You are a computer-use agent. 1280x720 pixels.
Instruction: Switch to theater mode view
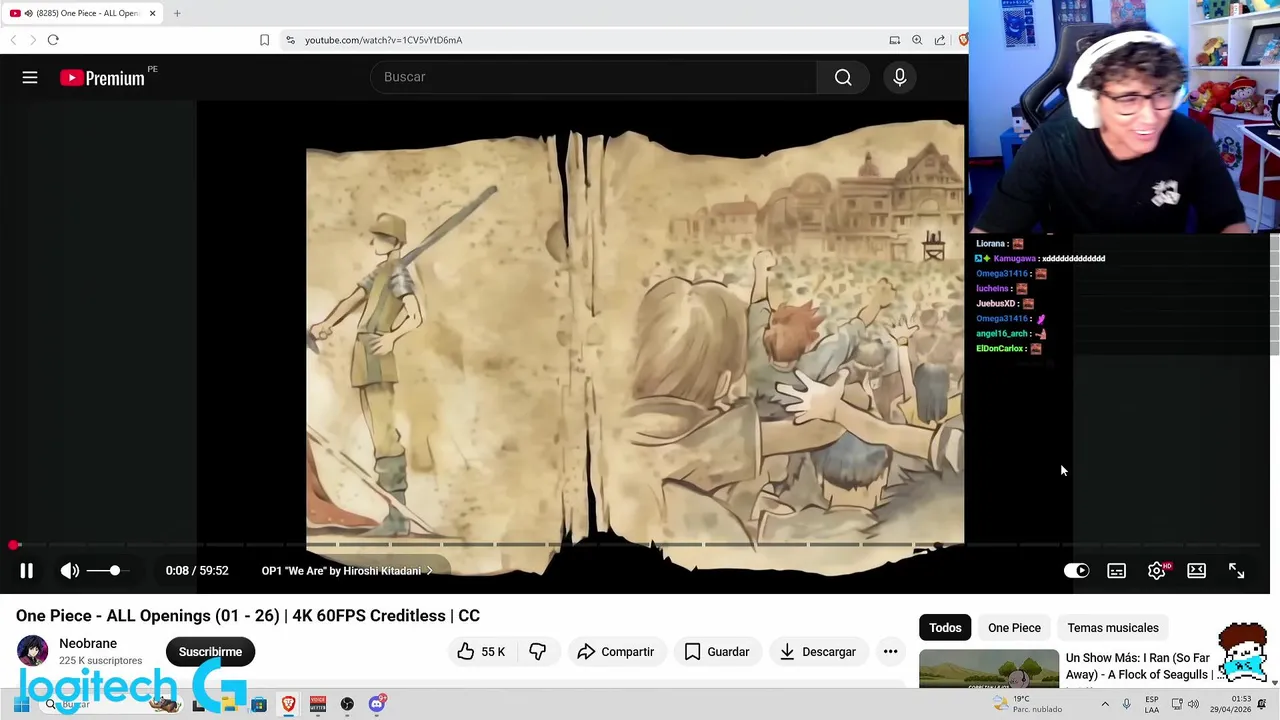click(x=1196, y=570)
